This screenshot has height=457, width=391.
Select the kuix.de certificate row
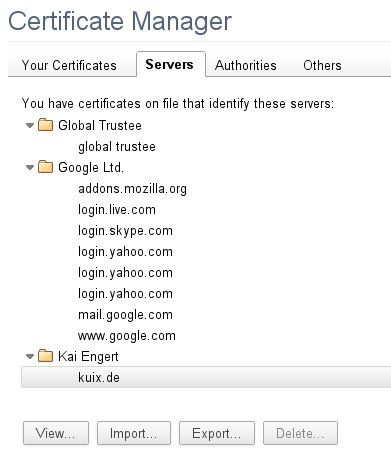[x=206, y=377]
